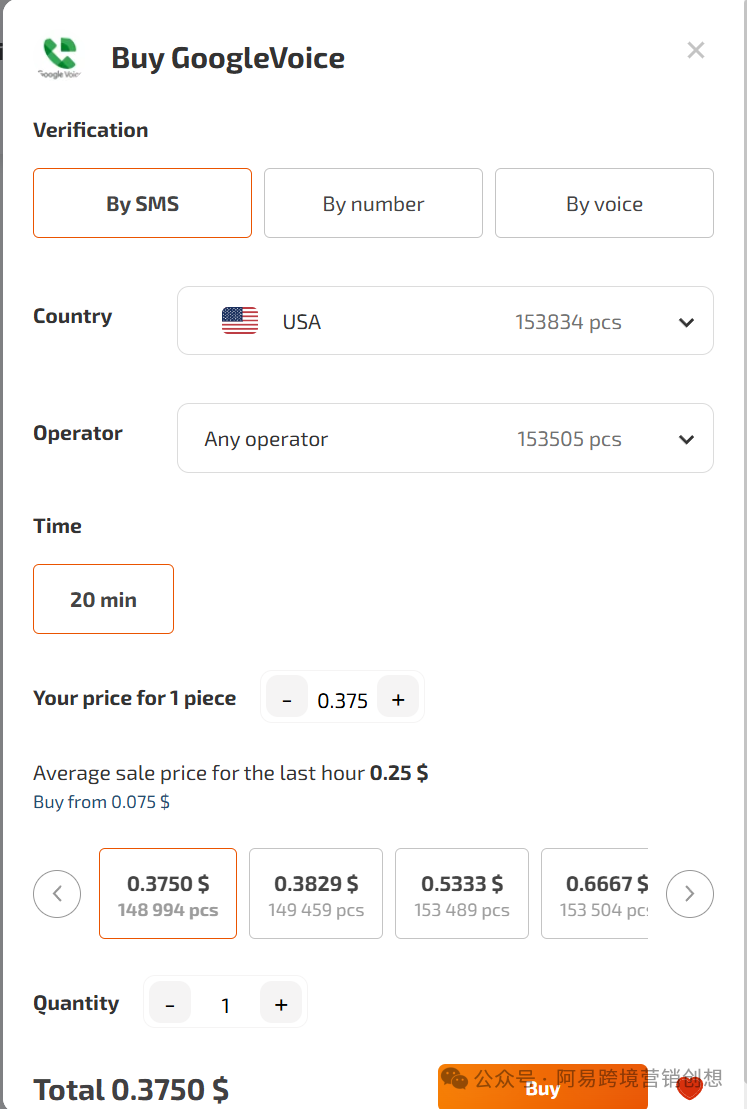
Task: Show next price offers with right arrow
Action: pyautogui.click(x=690, y=894)
